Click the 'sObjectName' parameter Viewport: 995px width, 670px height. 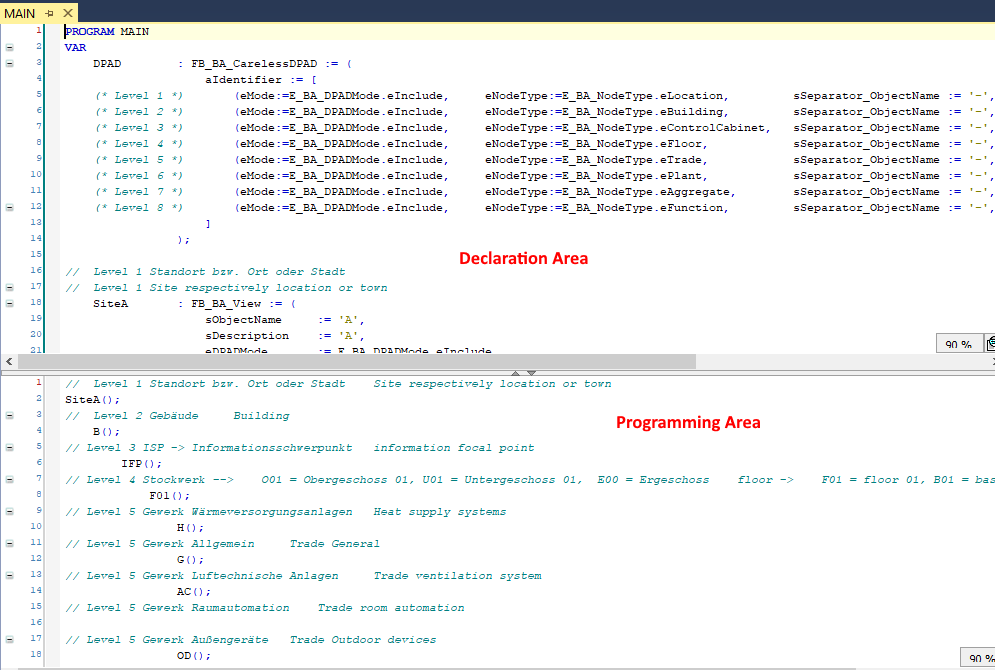click(x=244, y=320)
